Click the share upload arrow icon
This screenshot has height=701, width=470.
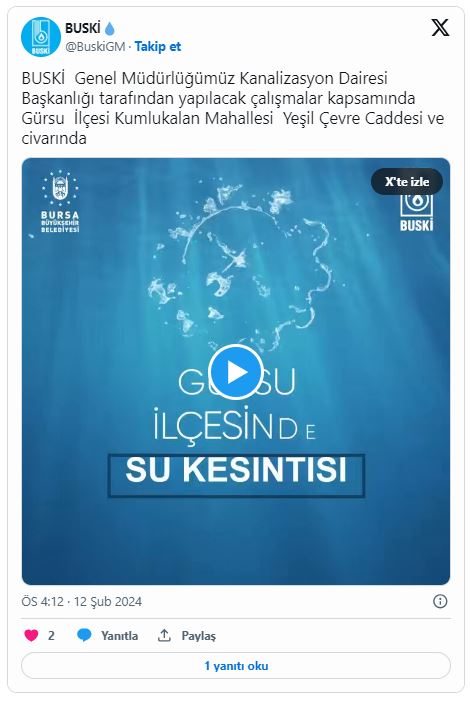coord(164,635)
